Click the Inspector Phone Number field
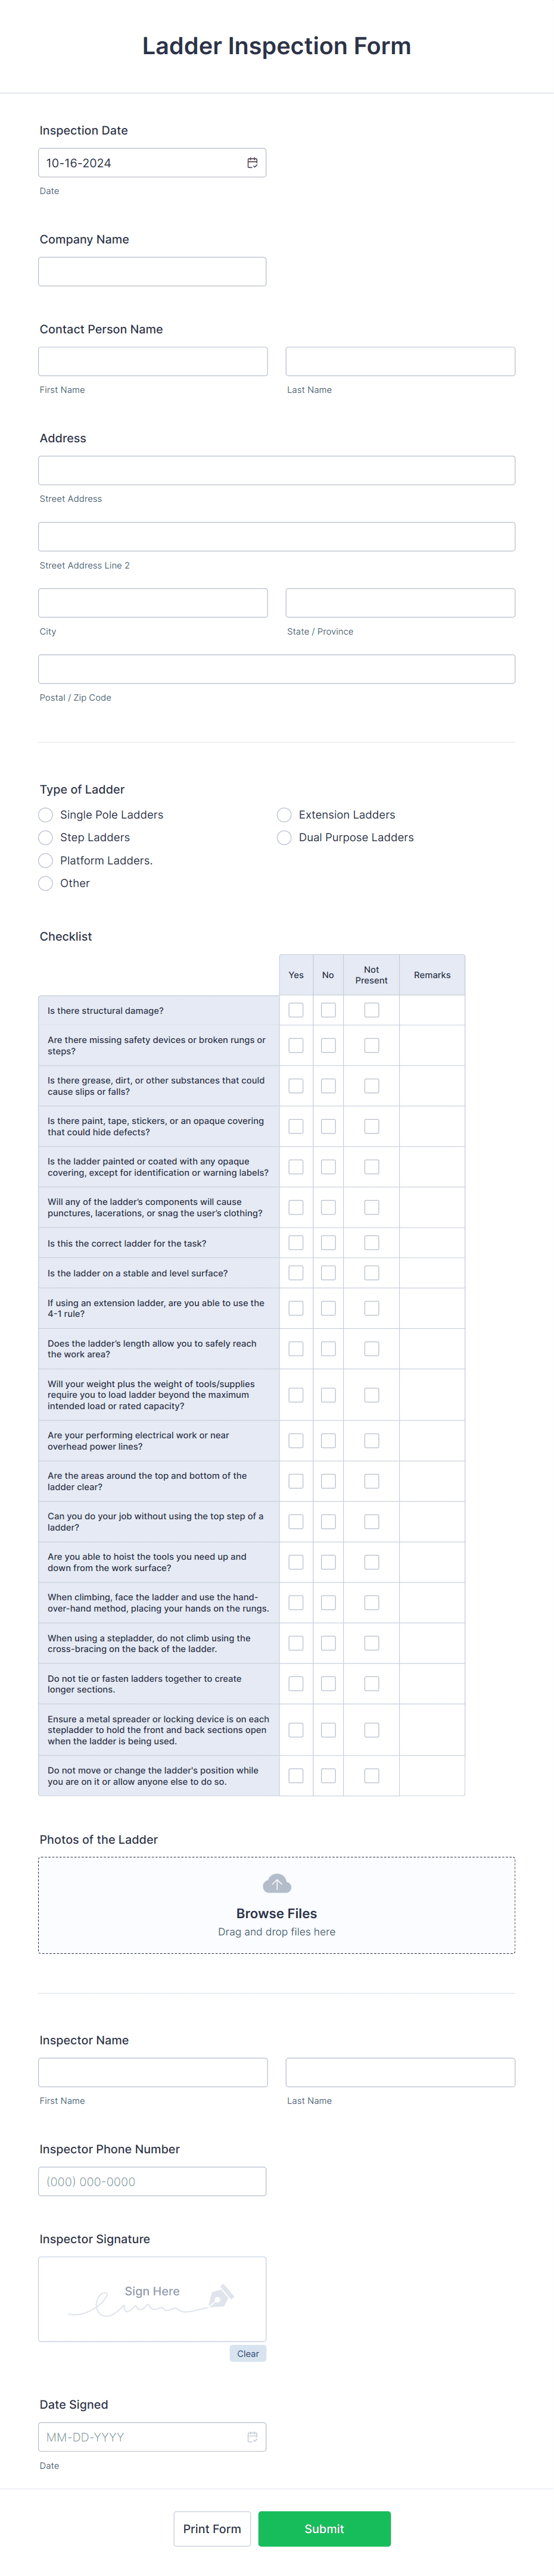Screen dimensions: 554x2576 (151, 2181)
